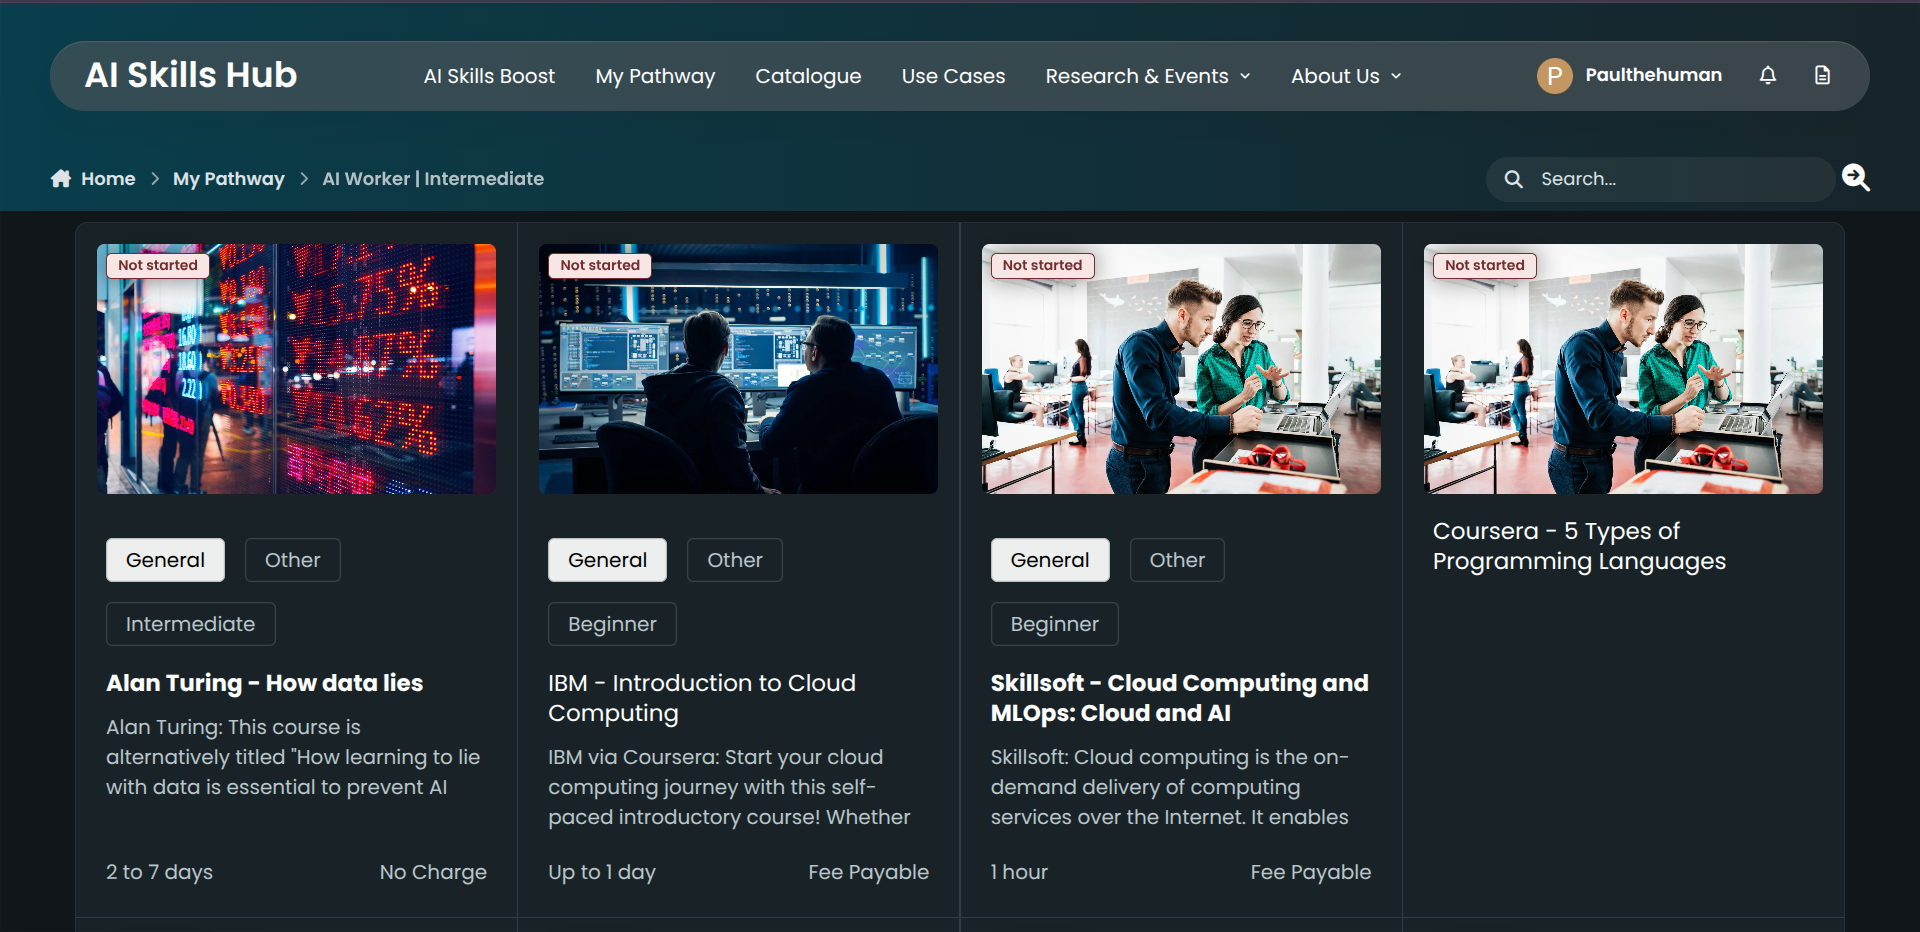Open the Skillsoft course thumbnail

coord(1181,369)
